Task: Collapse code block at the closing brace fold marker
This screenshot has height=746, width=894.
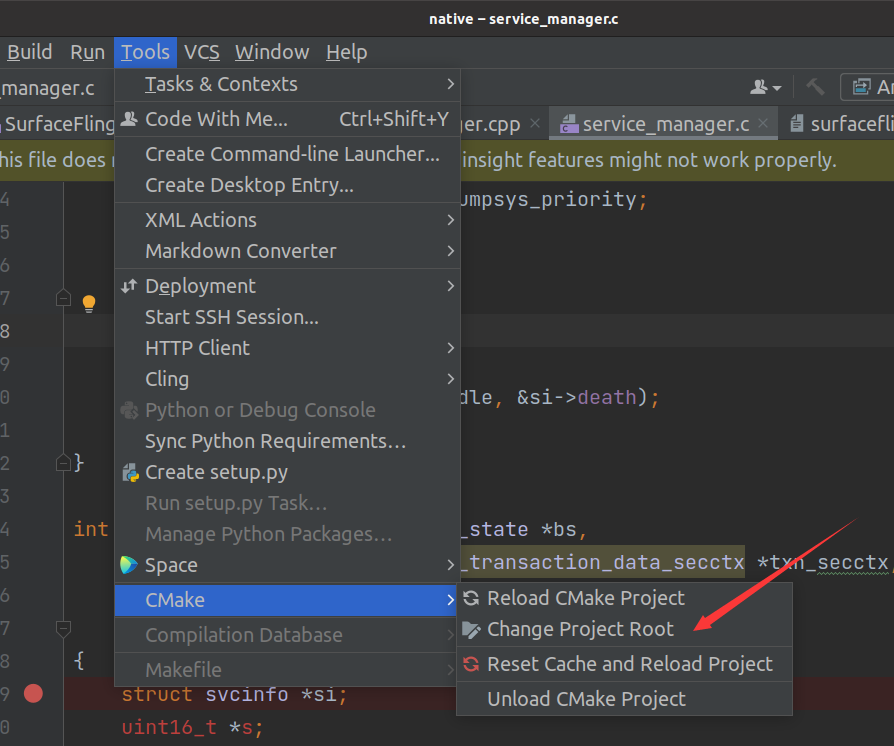Action: tap(63, 462)
